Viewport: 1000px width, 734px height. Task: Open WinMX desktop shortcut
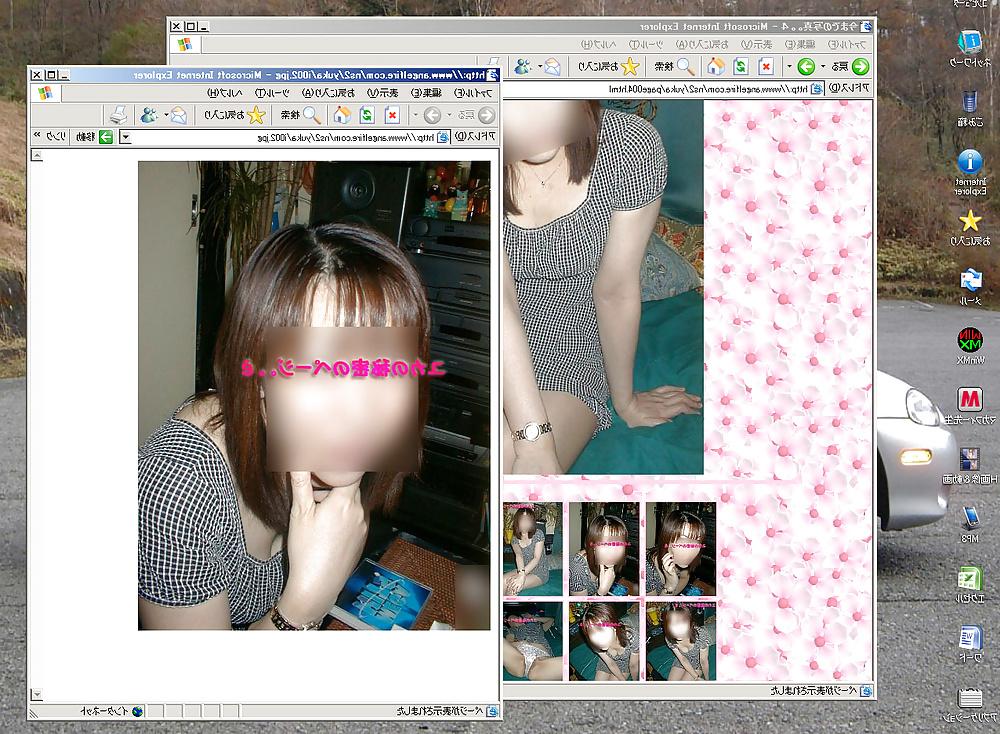point(970,346)
